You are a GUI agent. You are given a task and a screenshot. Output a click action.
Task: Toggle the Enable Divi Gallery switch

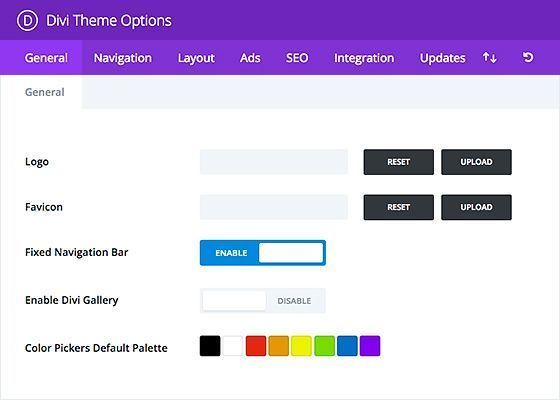point(263,301)
